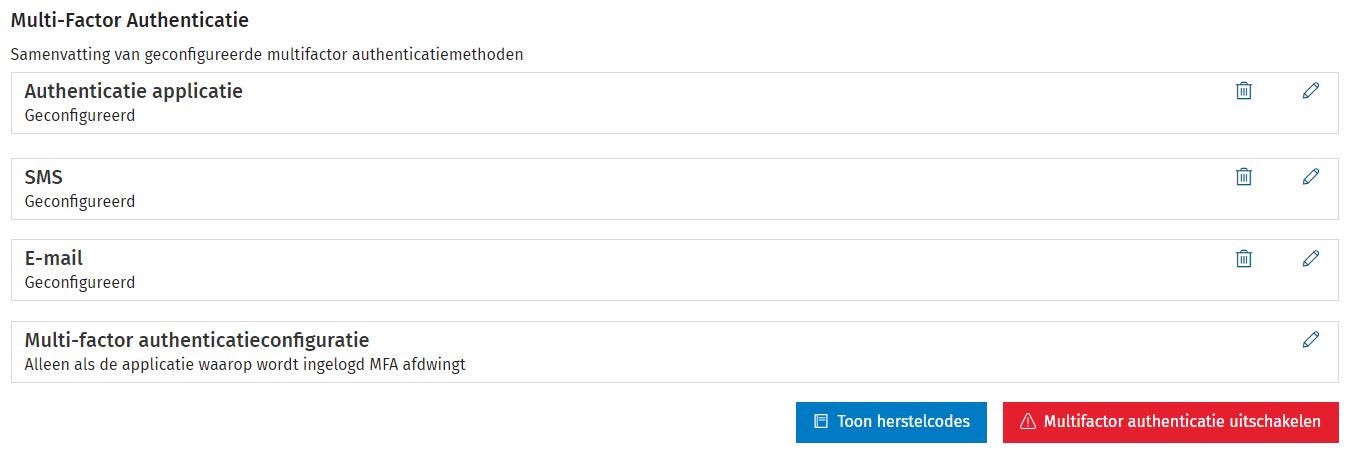Screen dimensions: 1349x455
Task: Click the 'Alleen als de applicatie' description
Action: [x=245, y=364]
